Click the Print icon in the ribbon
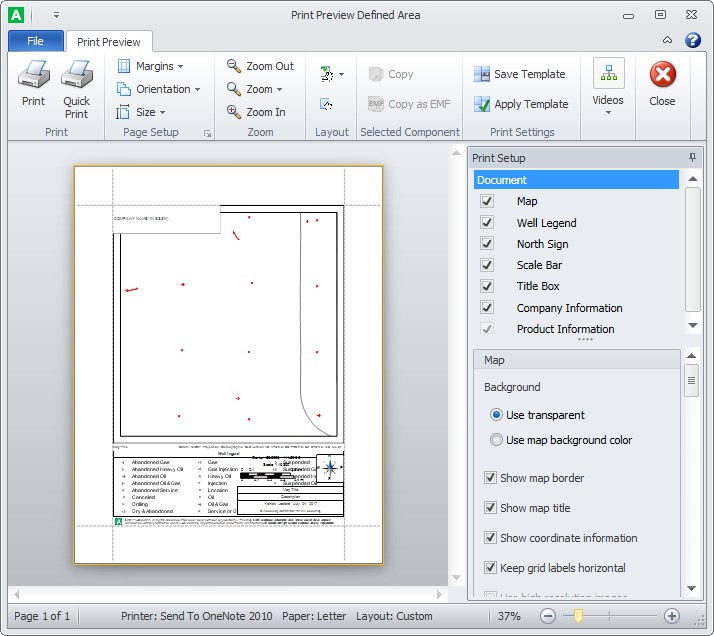714x636 pixels. coord(33,76)
